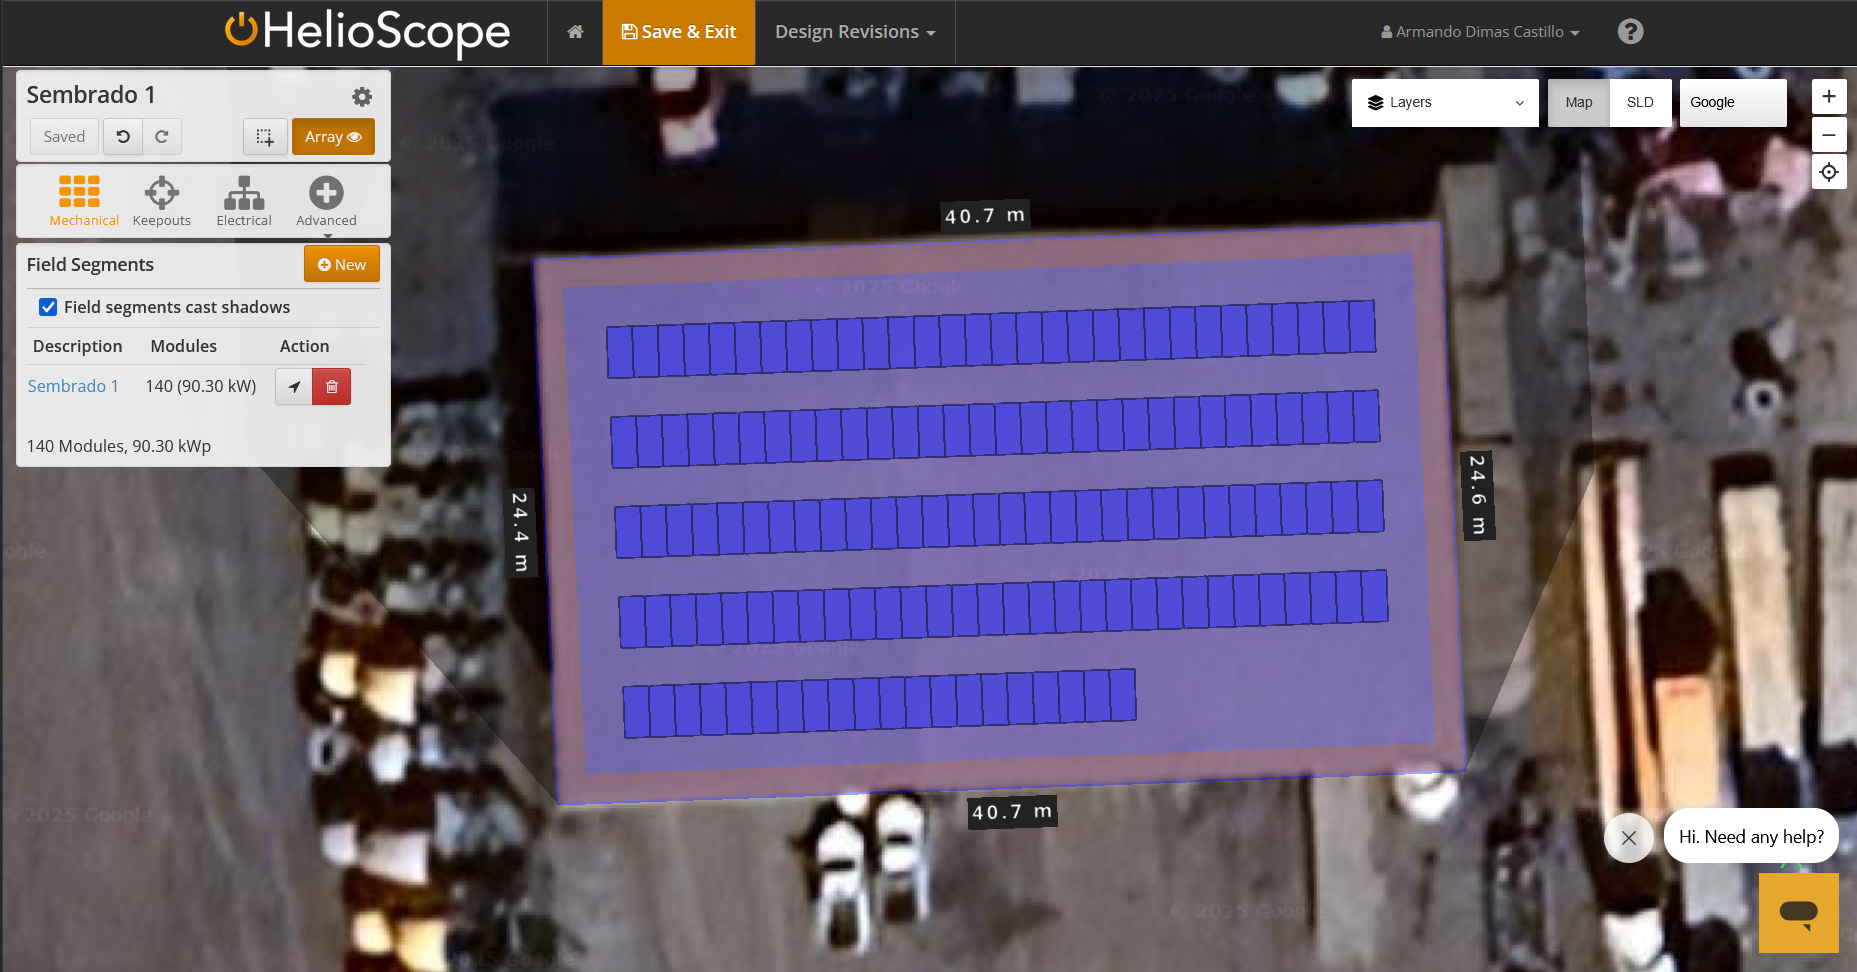Select the marquee selection tool
Viewport: 1857px width, 972px height.
click(265, 137)
